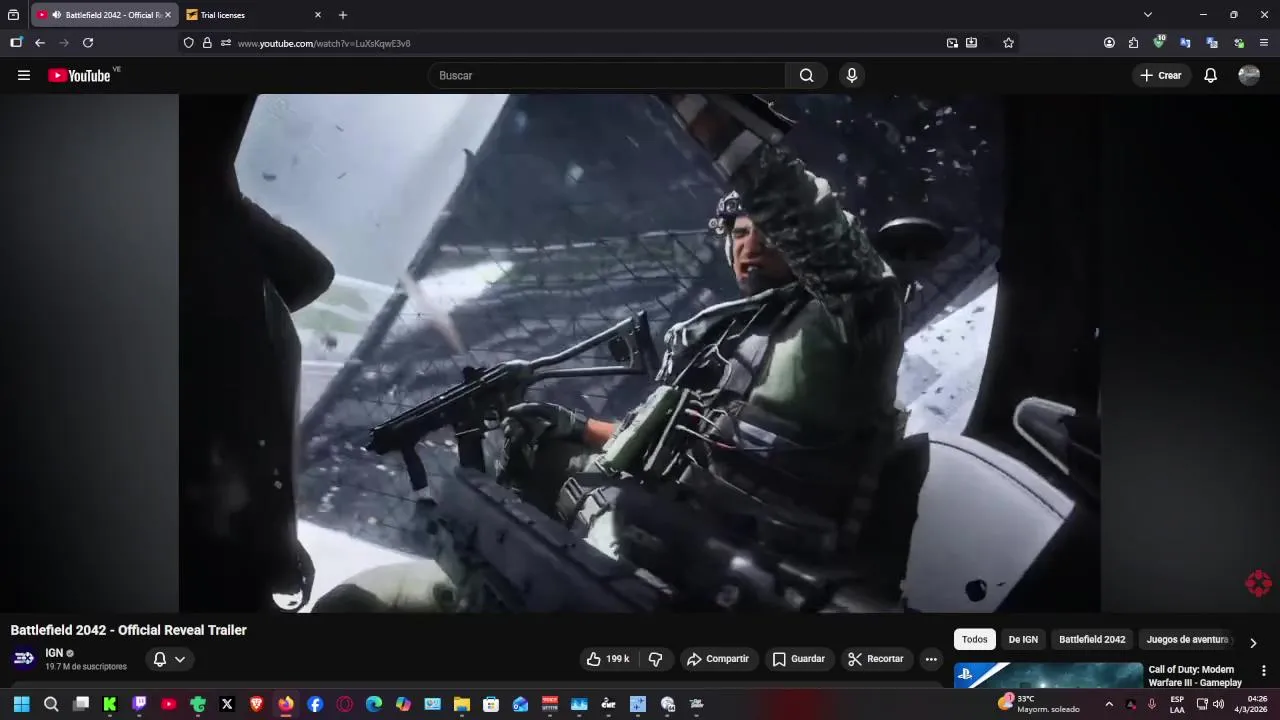Open the IGN channel name link
The width and height of the screenshot is (1280, 720).
click(x=54, y=653)
